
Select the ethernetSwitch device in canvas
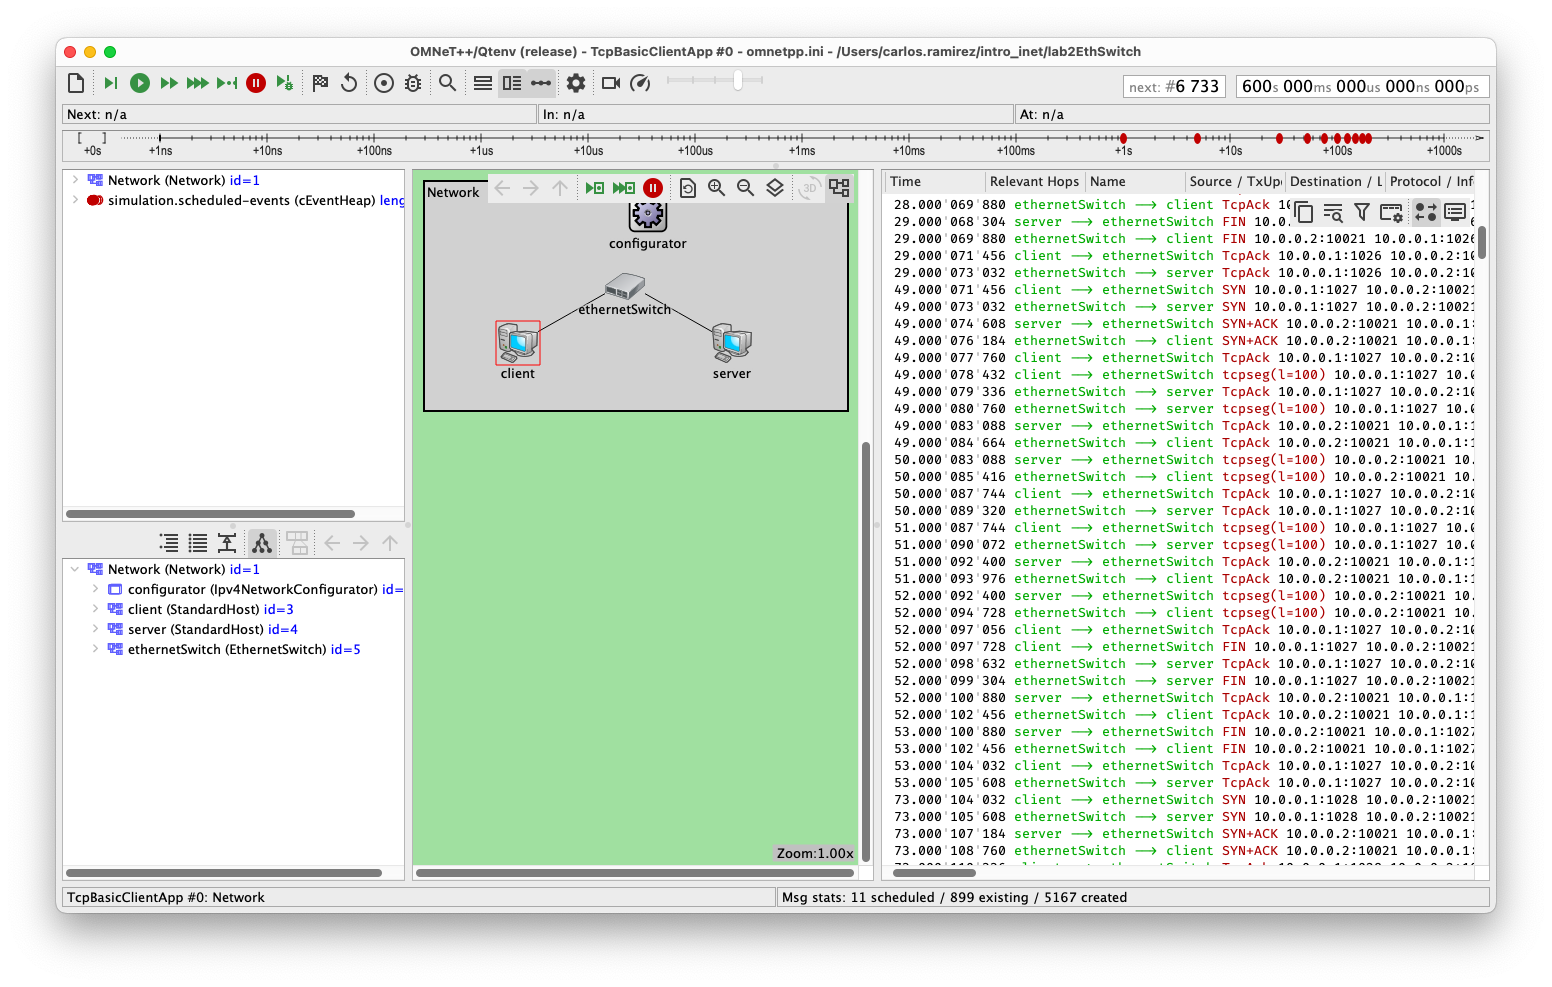(x=625, y=287)
